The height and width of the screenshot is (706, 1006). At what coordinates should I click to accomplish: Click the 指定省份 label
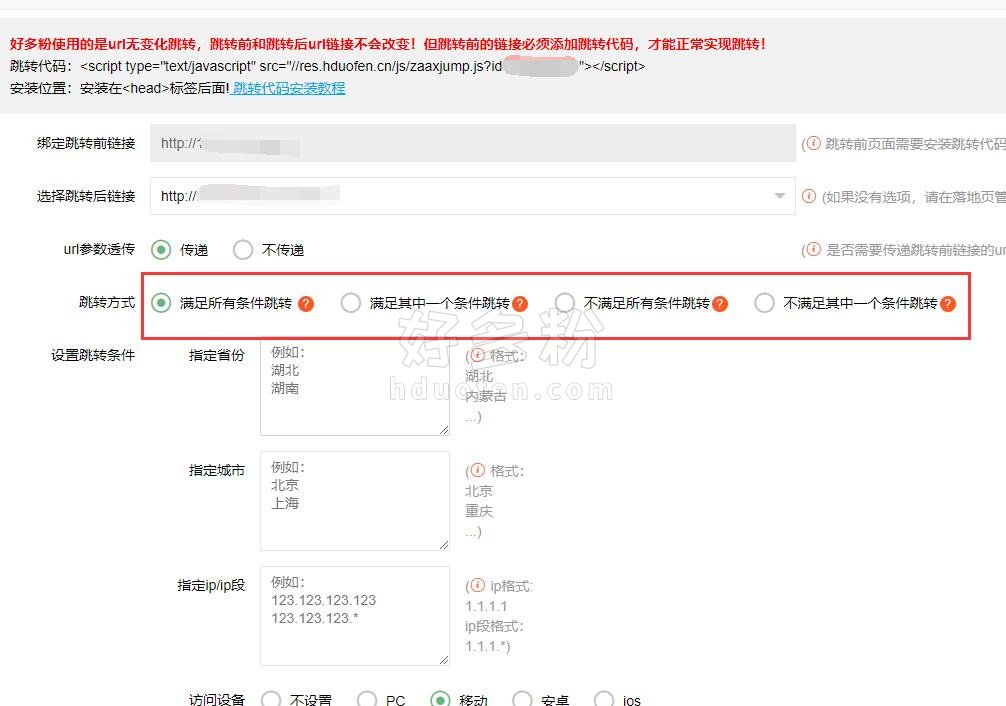217,355
